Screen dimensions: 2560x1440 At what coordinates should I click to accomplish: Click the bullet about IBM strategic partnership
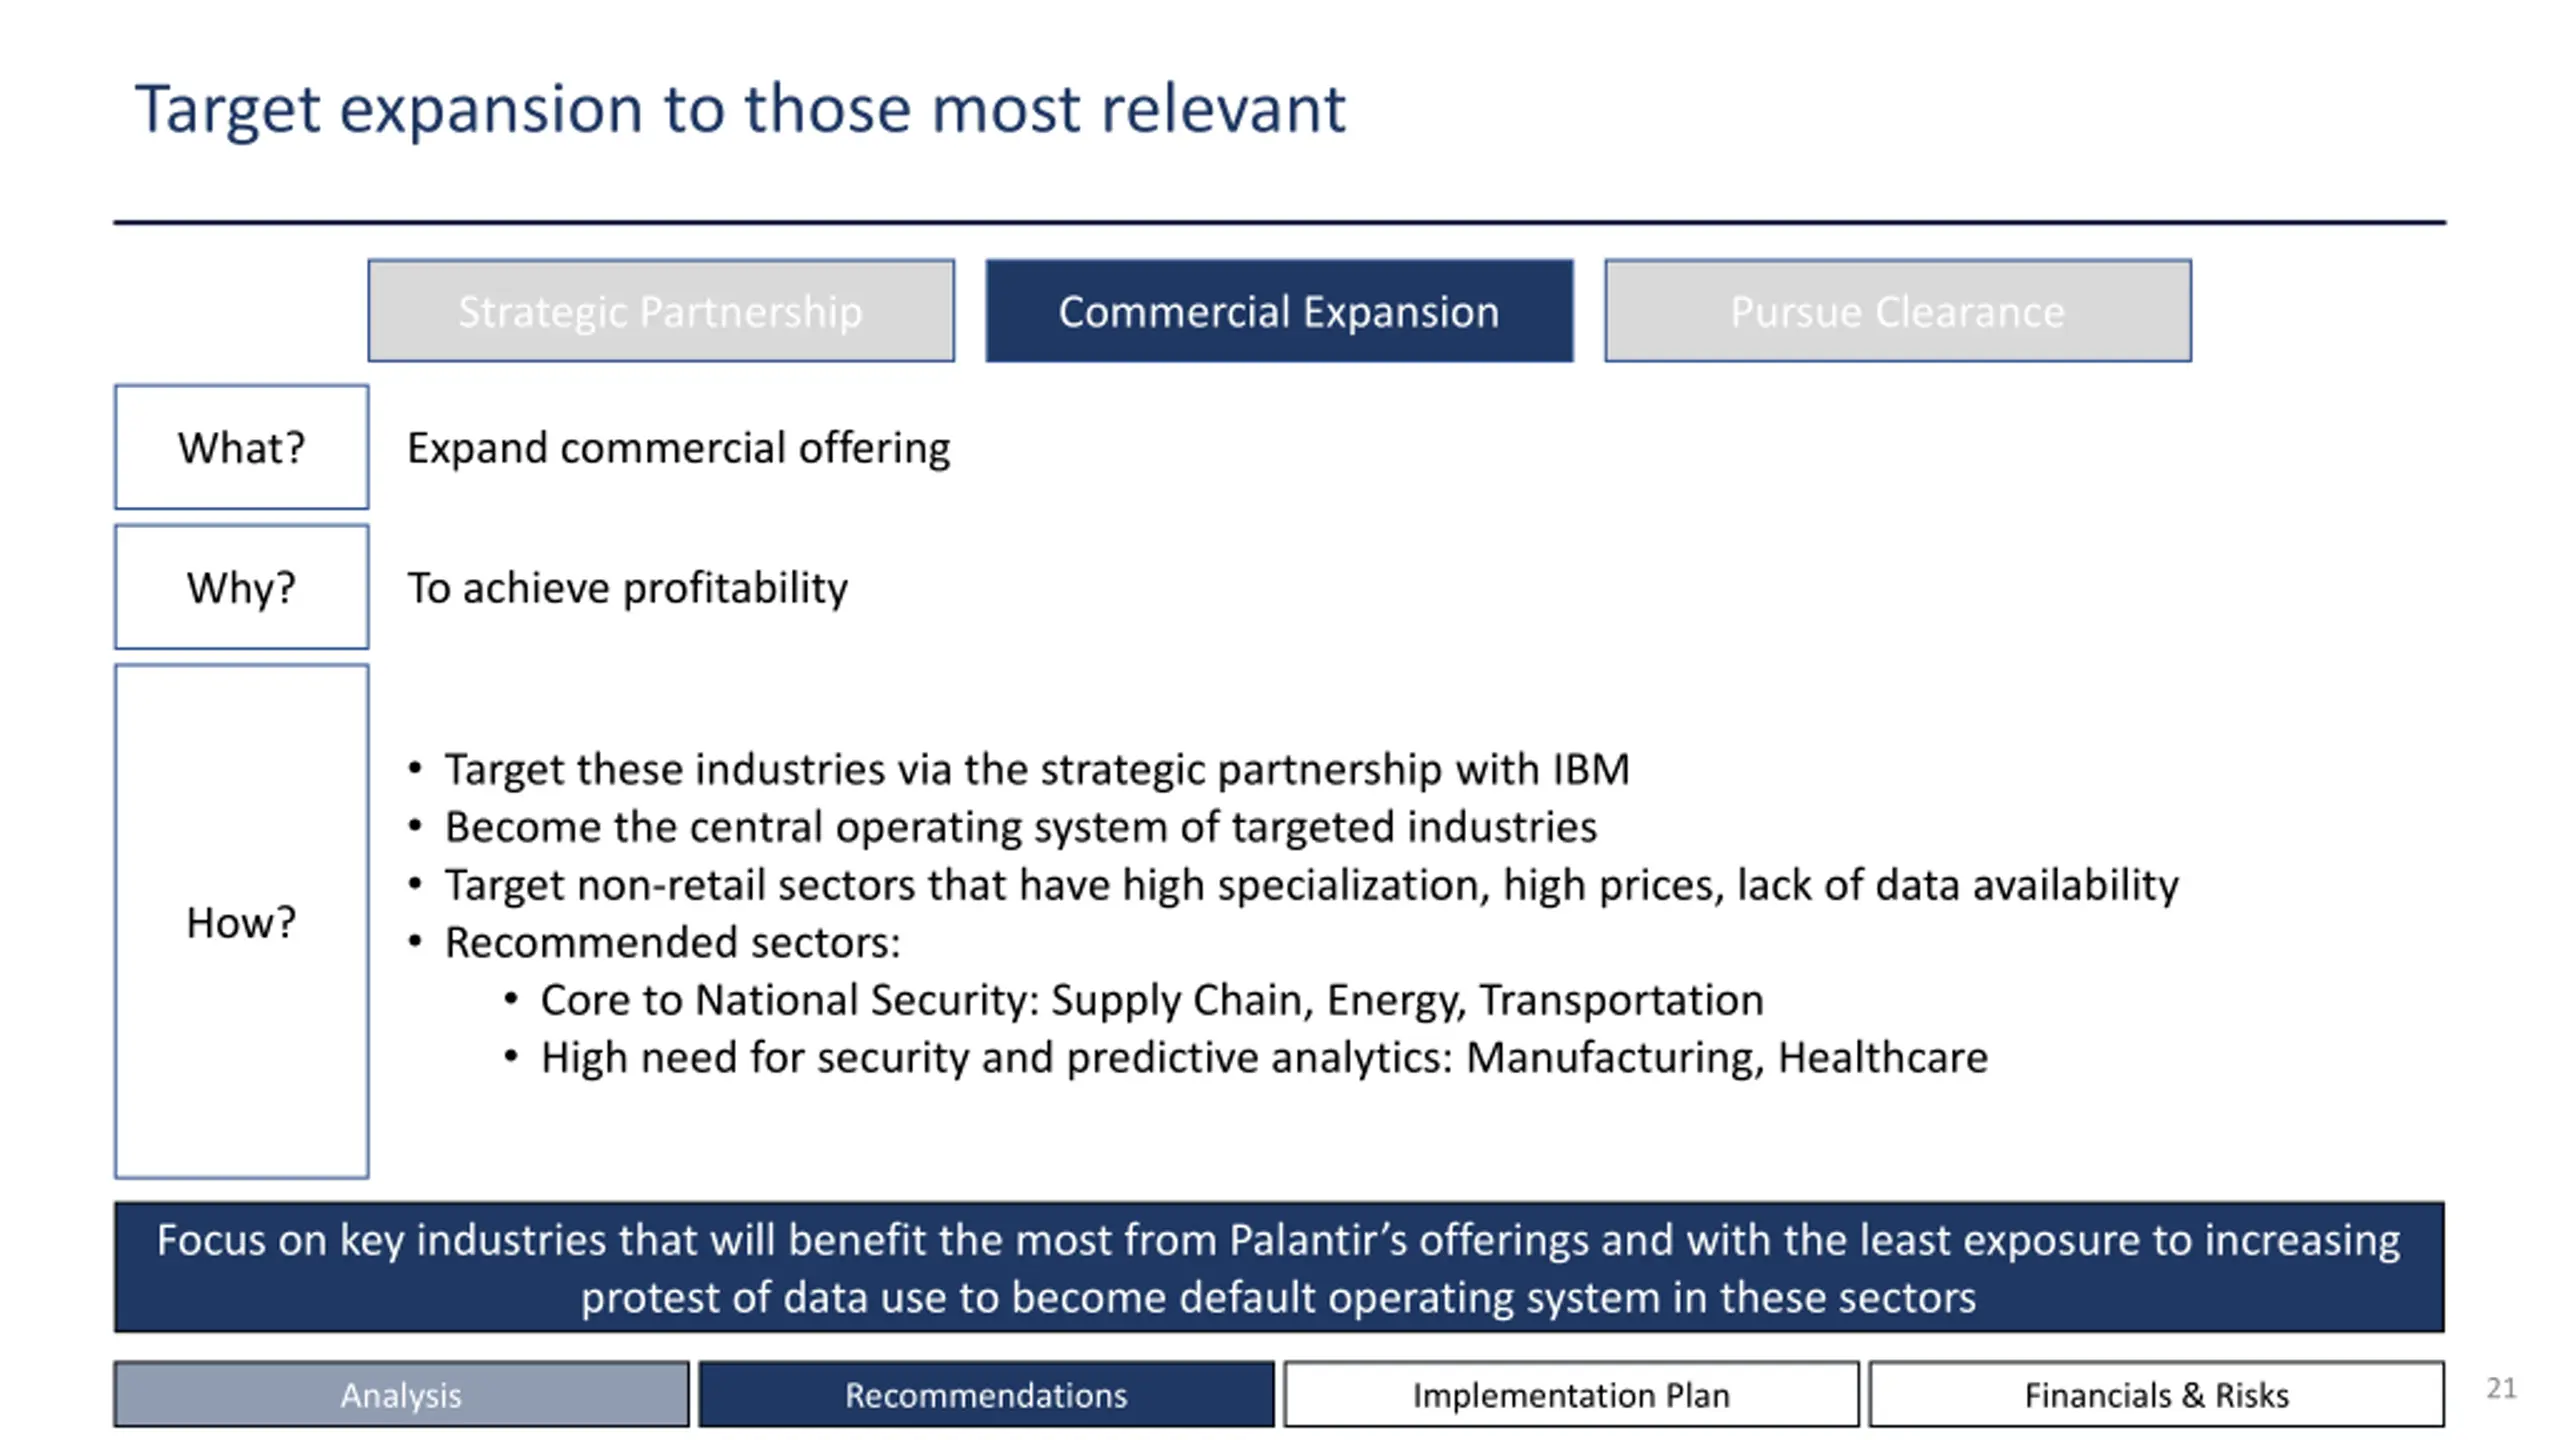pos(1036,769)
